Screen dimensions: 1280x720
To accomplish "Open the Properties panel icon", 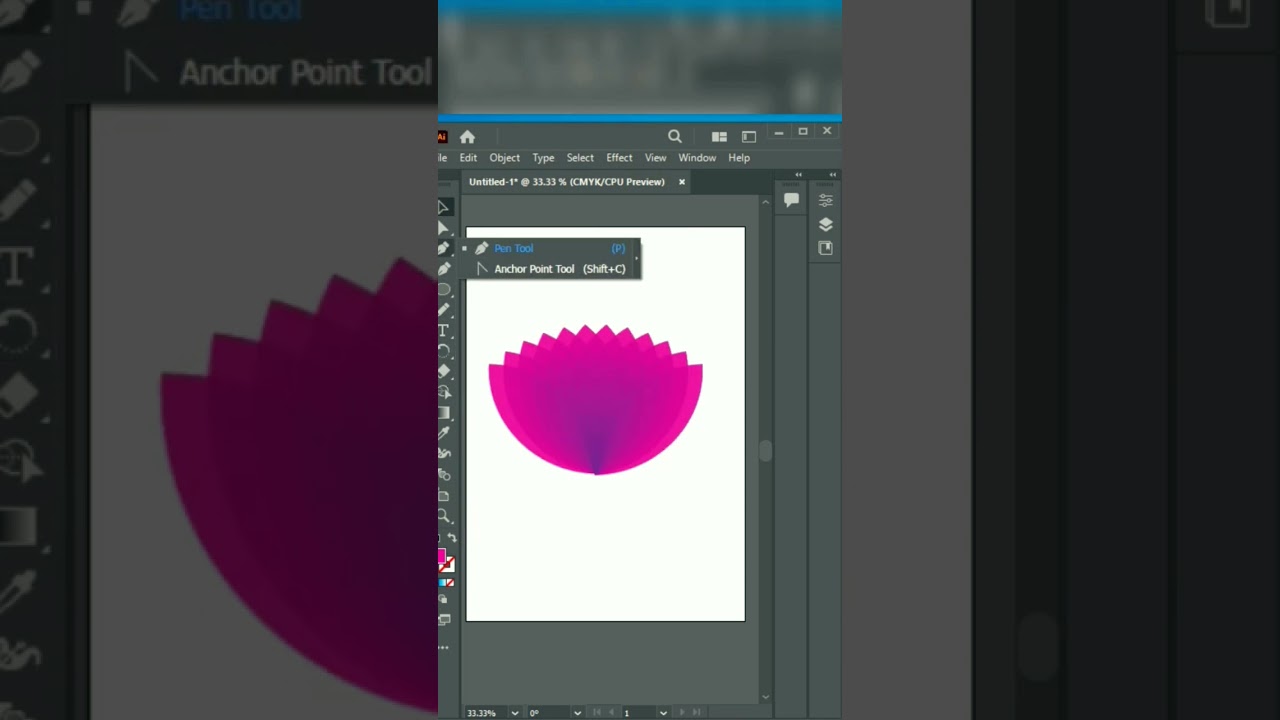I will coord(826,200).
